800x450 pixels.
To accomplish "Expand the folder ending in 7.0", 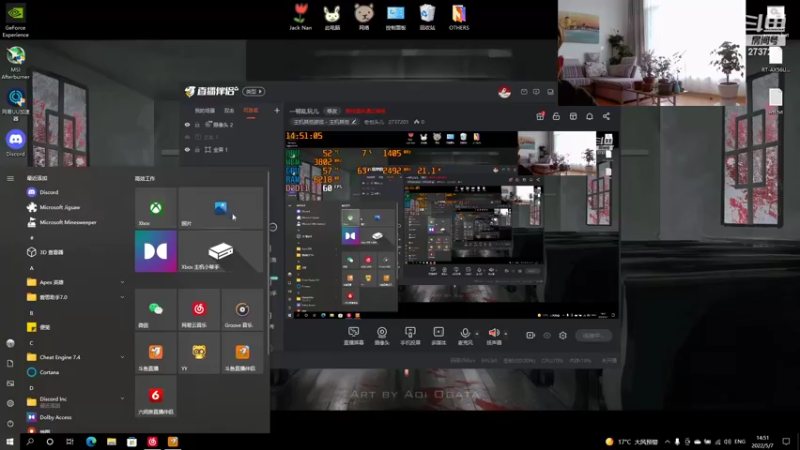I will tap(76, 297).
